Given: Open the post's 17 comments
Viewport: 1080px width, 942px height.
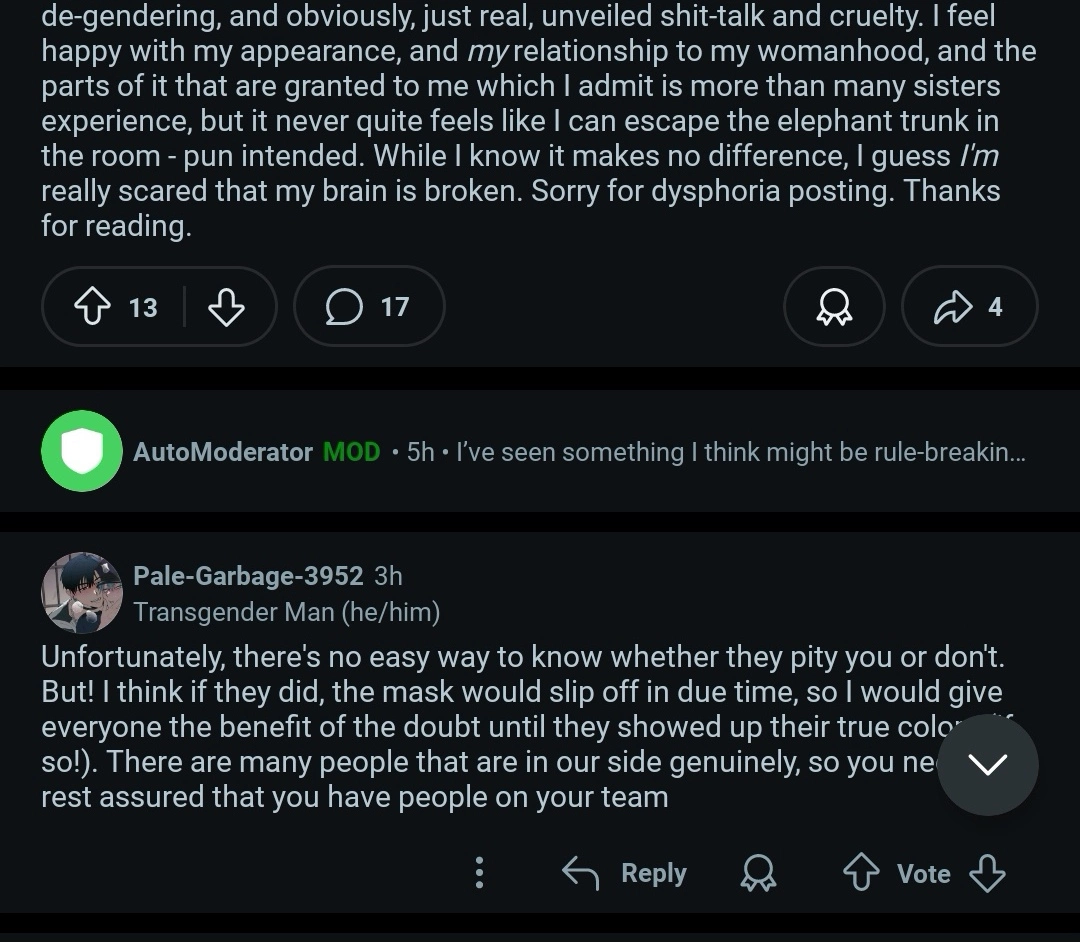Looking at the screenshot, I should click(x=368, y=307).
